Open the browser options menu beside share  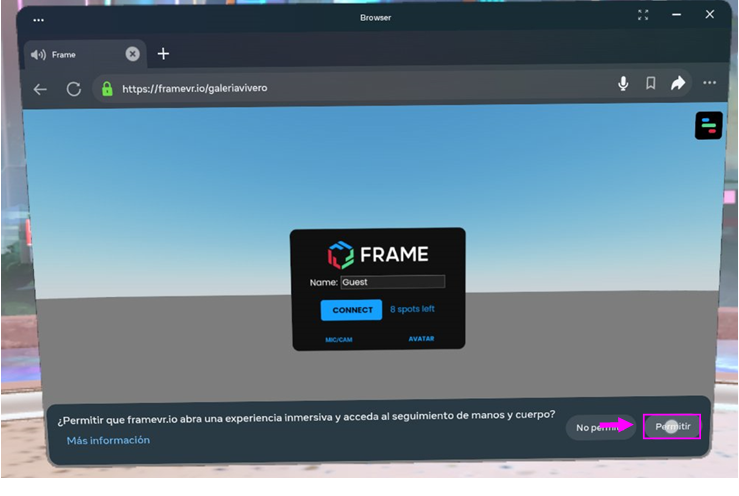(x=709, y=83)
